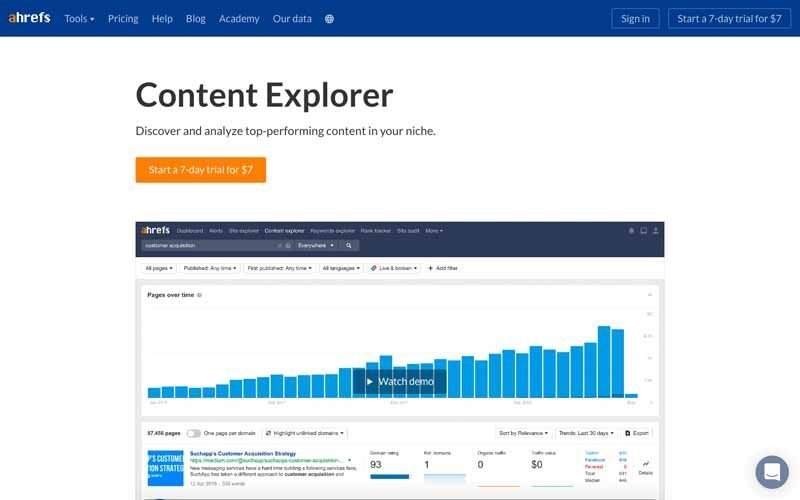Click the search magnifier icon in demo
Screen dimensions: 800x500
point(349,245)
